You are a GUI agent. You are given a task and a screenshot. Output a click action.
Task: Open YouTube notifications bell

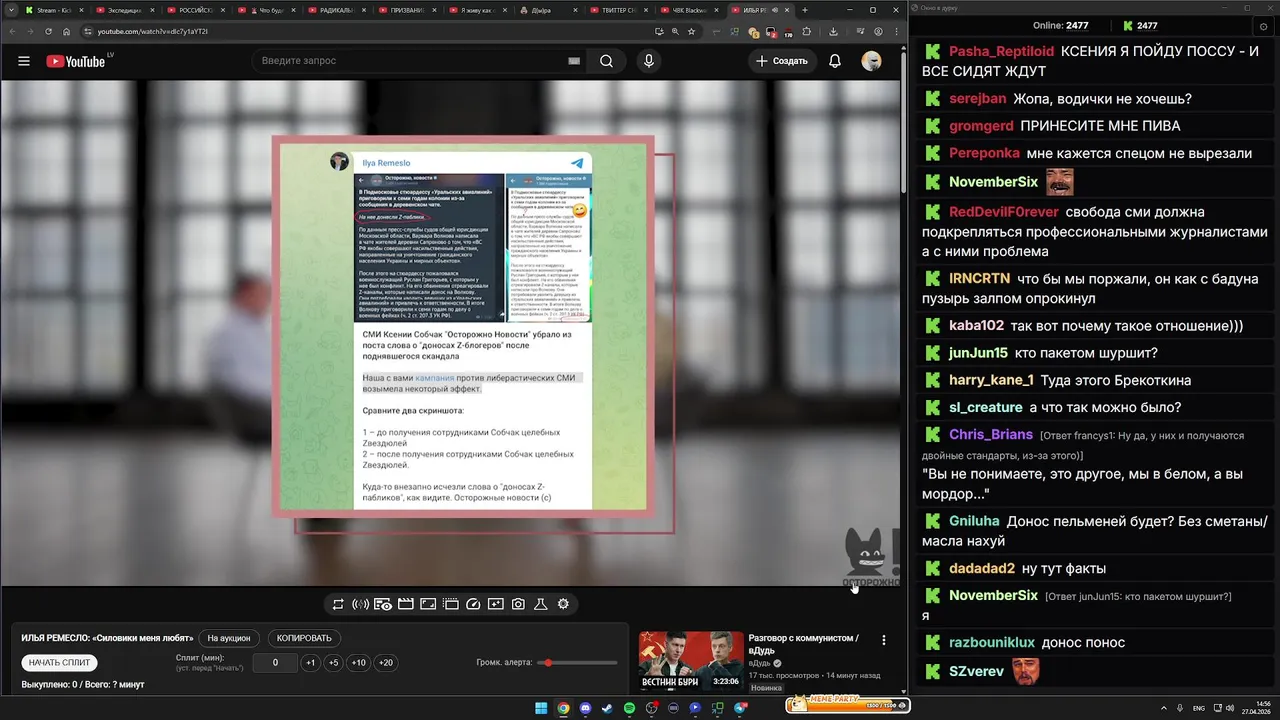tap(834, 61)
